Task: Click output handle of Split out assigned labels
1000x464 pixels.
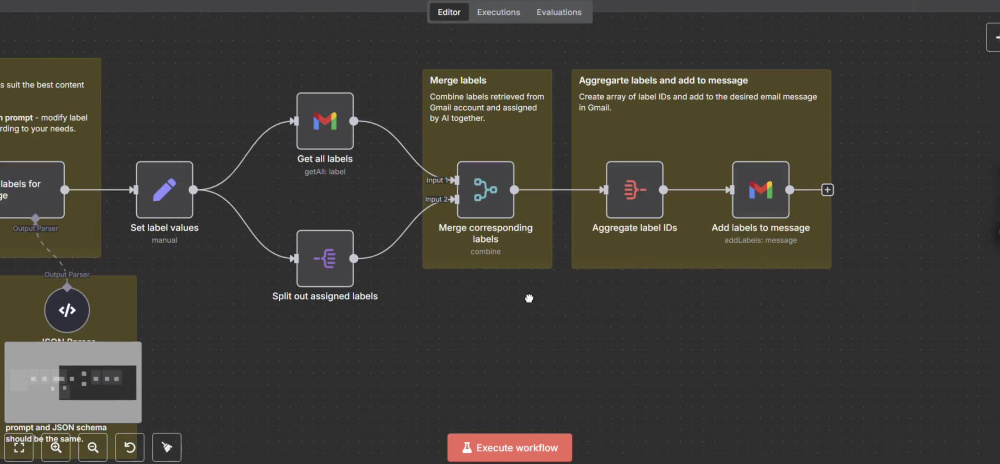Action: (354, 258)
